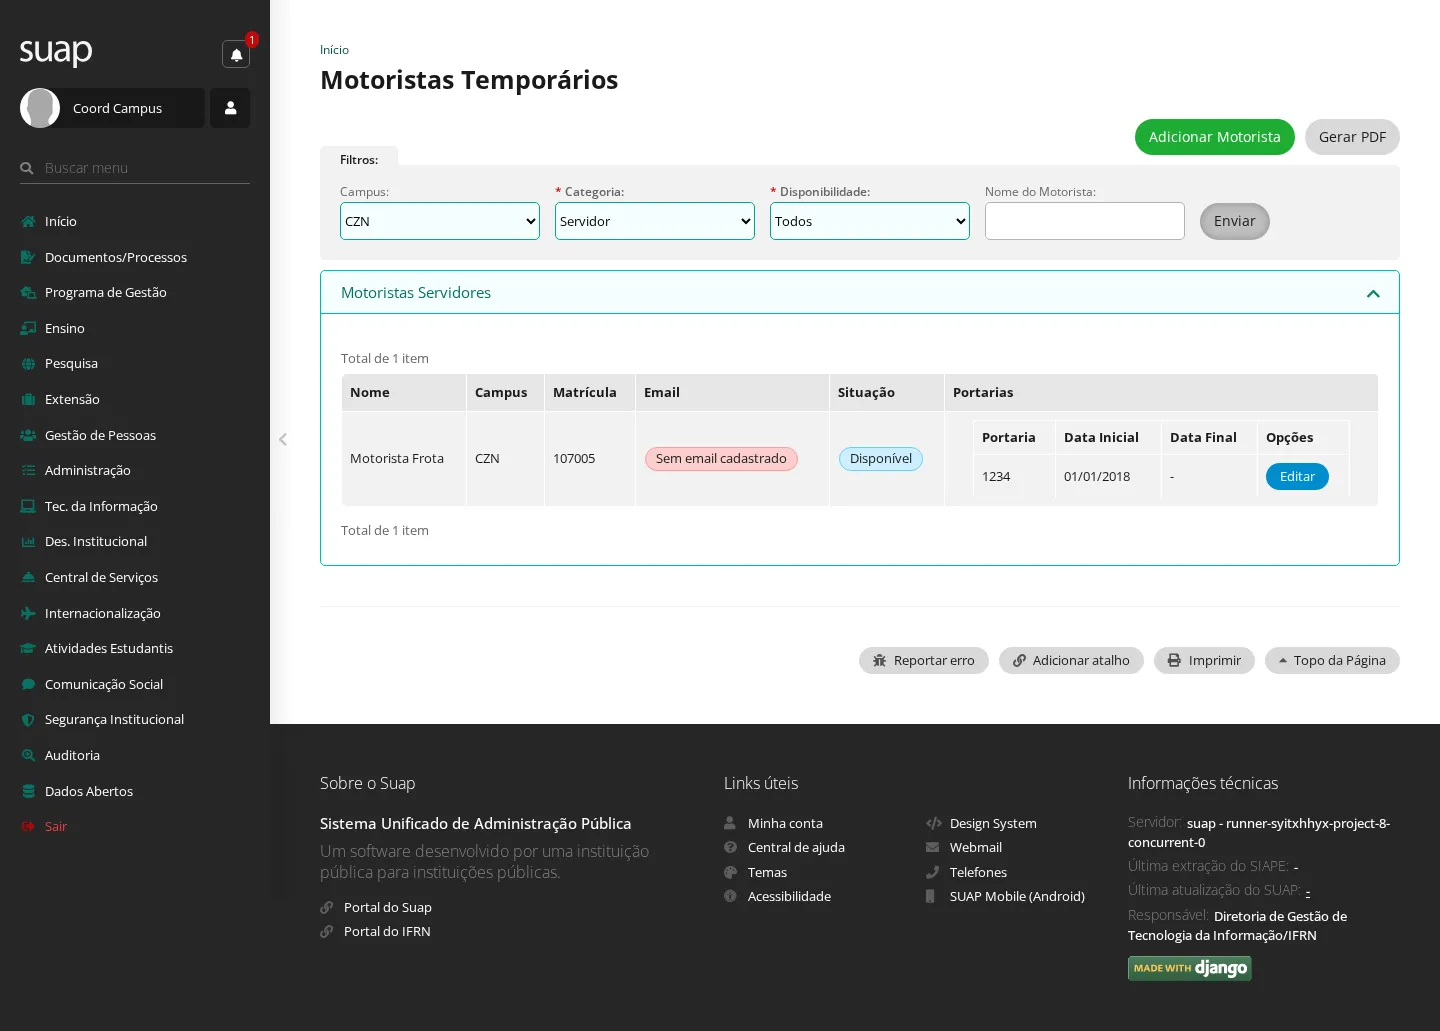Click the Atividades Estudantis graduation icon

coord(28,648)
